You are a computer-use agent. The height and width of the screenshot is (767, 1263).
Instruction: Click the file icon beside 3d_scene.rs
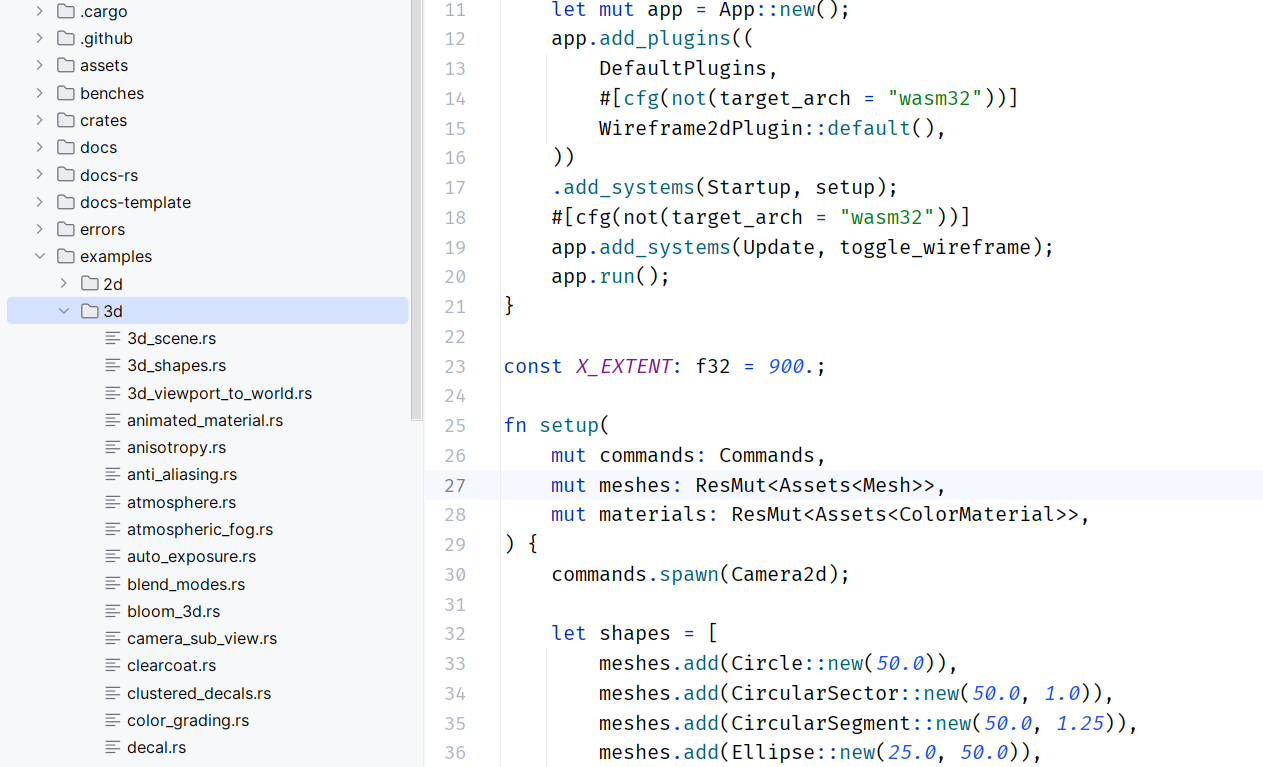click(113, 339)
